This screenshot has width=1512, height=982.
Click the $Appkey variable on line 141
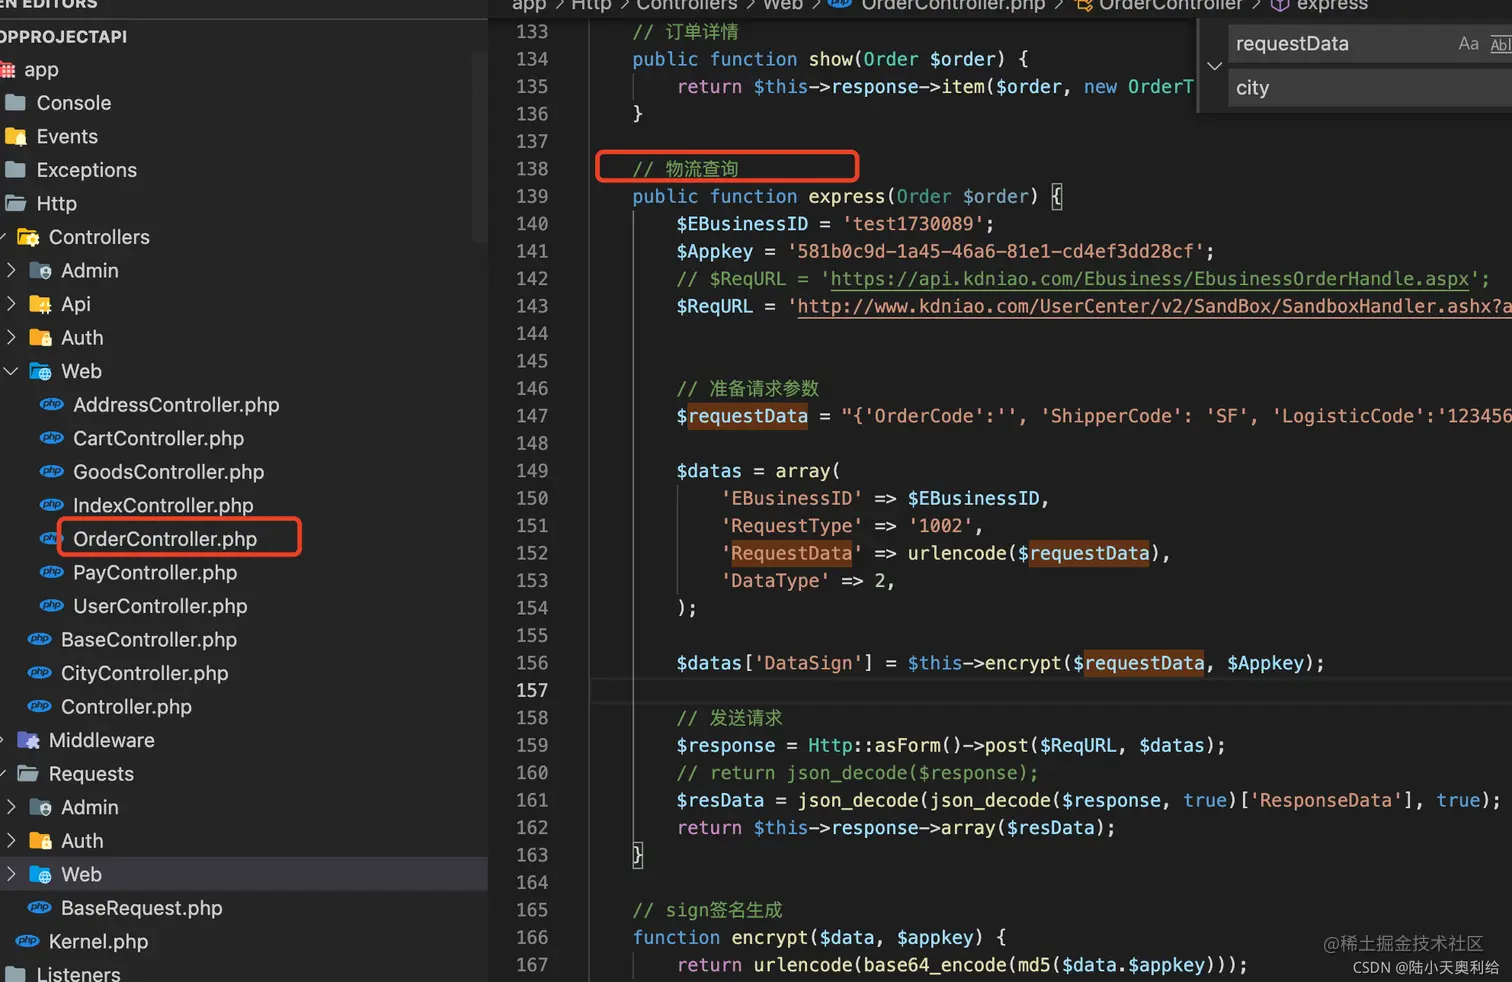click(x=715, y=251)
